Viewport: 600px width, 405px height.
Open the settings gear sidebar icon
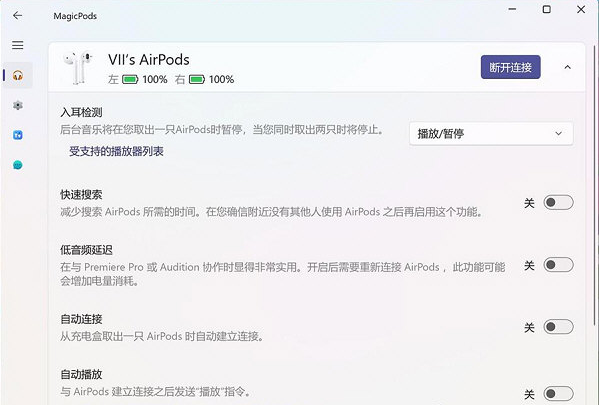[x=18, y=105]
